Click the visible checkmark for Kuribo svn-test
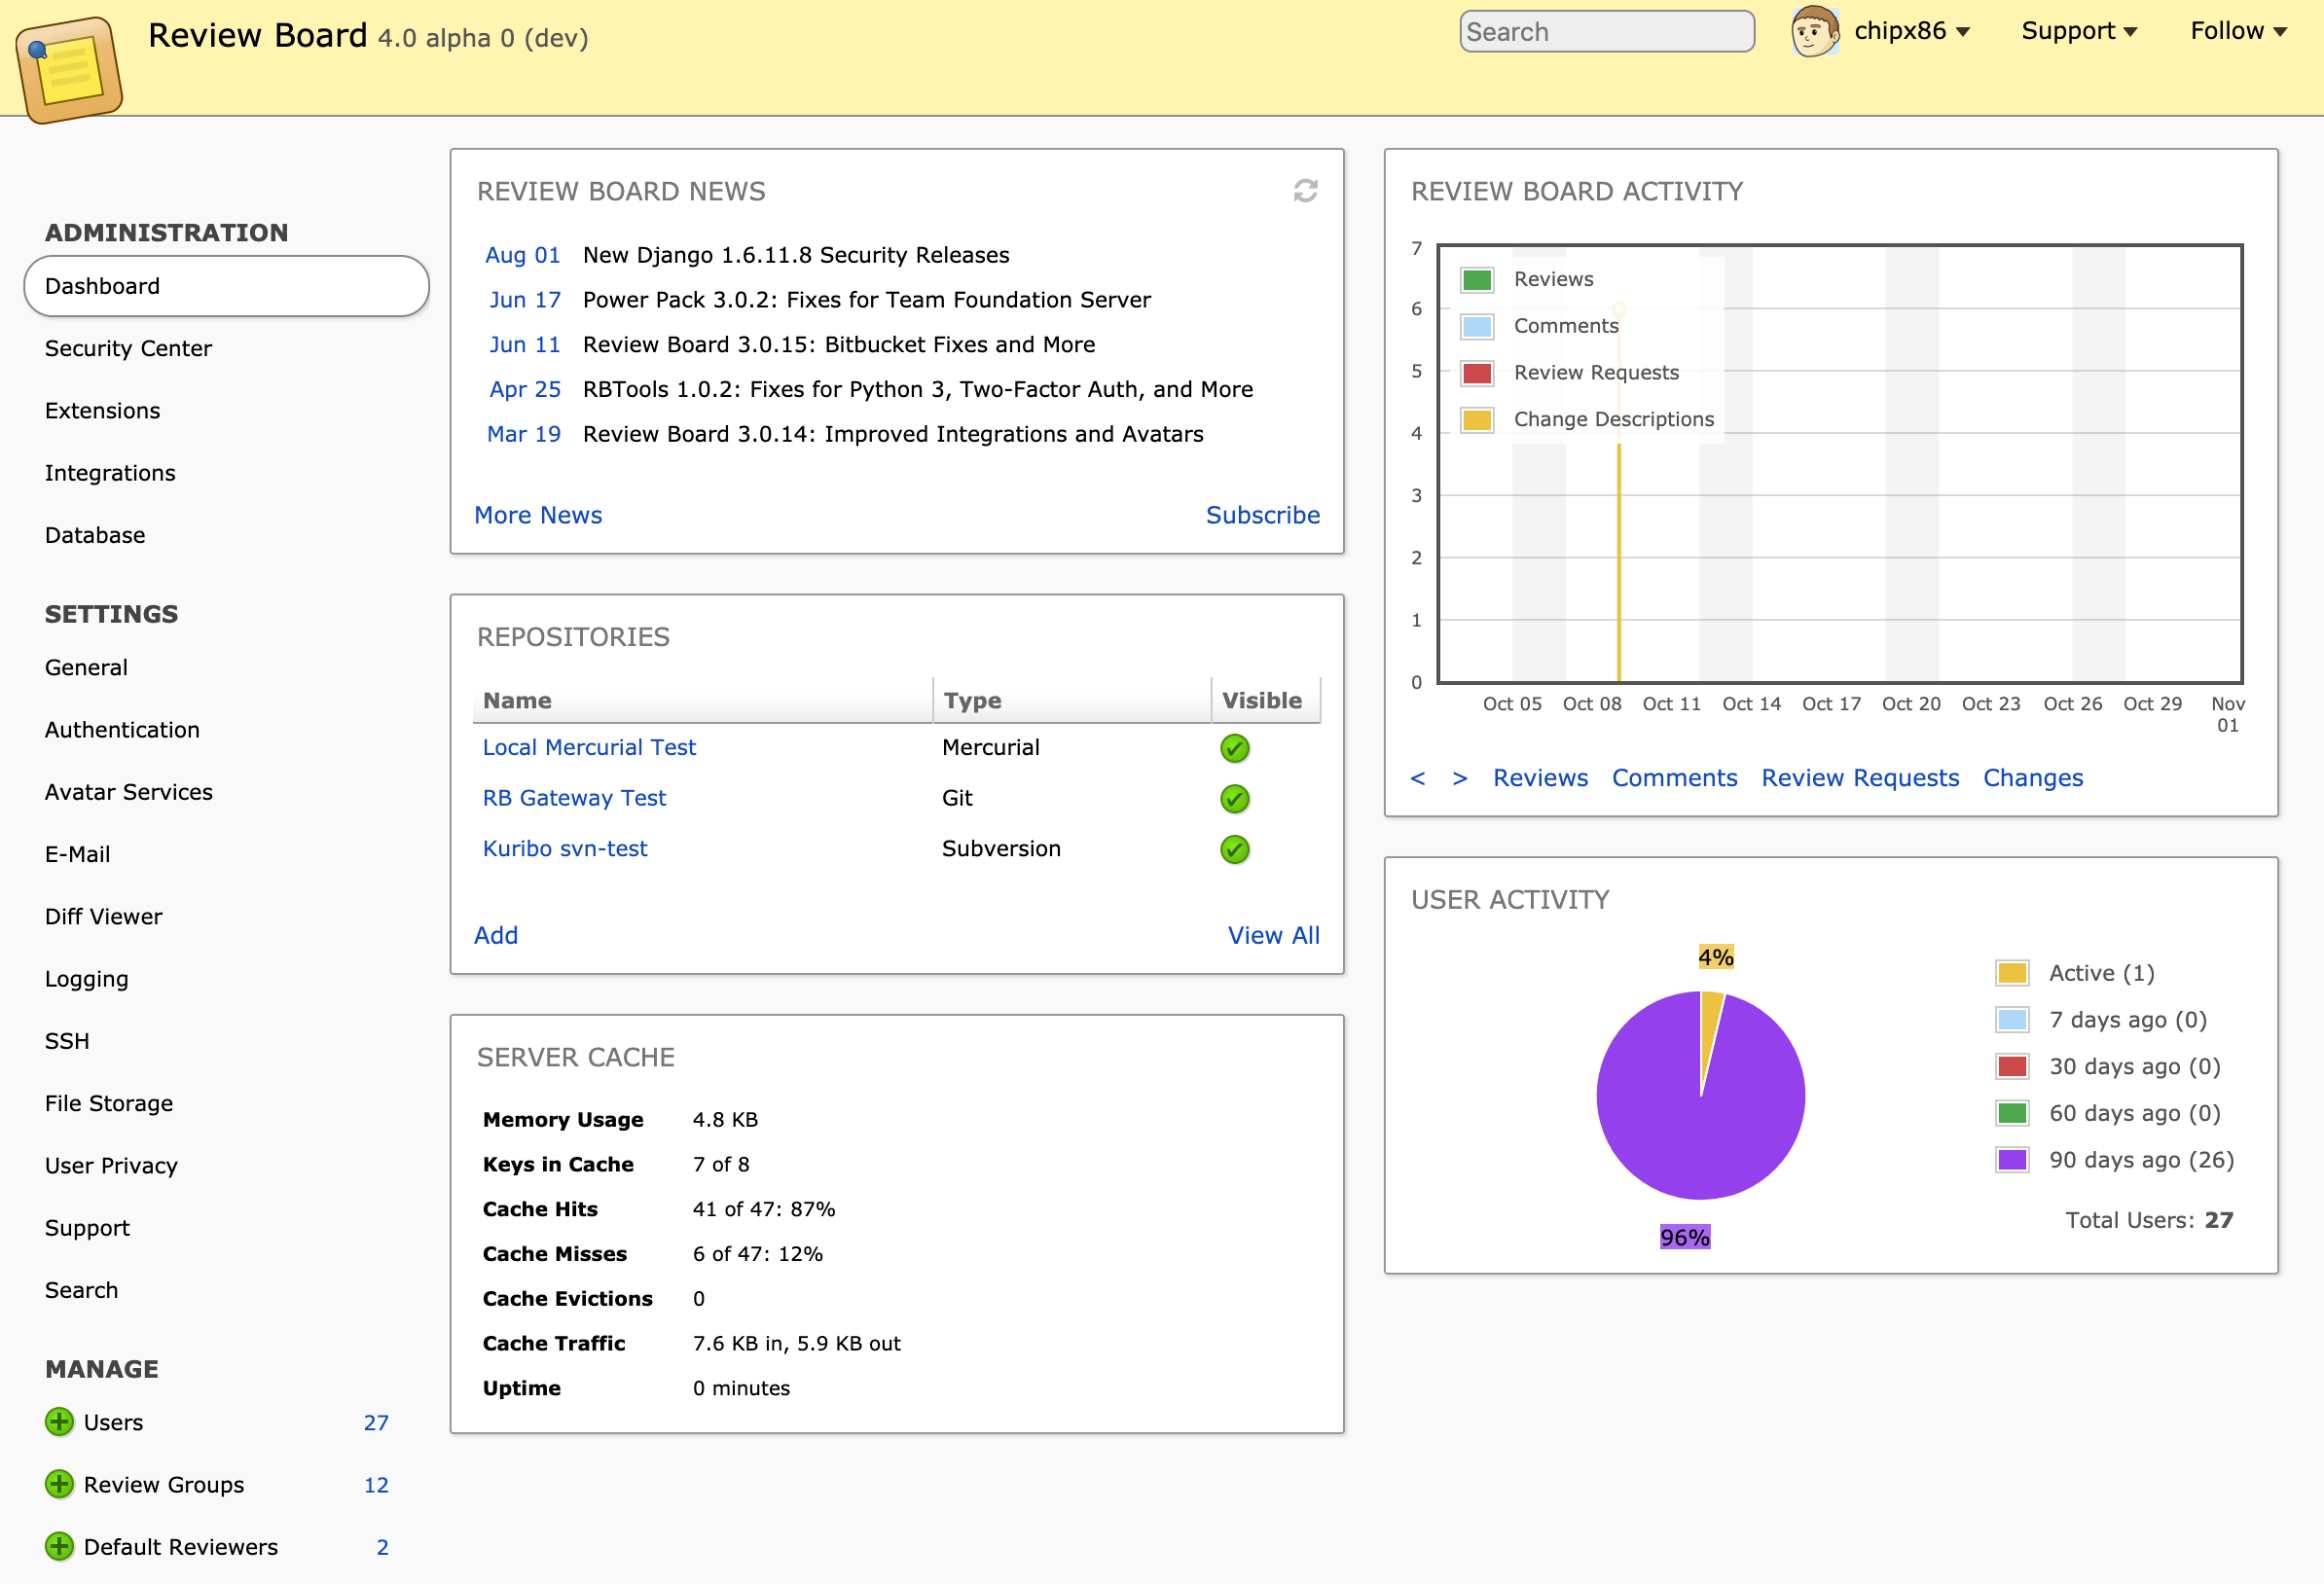Screen dimensions: 2324x1584 pyautogui.click(x=1235, y=849)
